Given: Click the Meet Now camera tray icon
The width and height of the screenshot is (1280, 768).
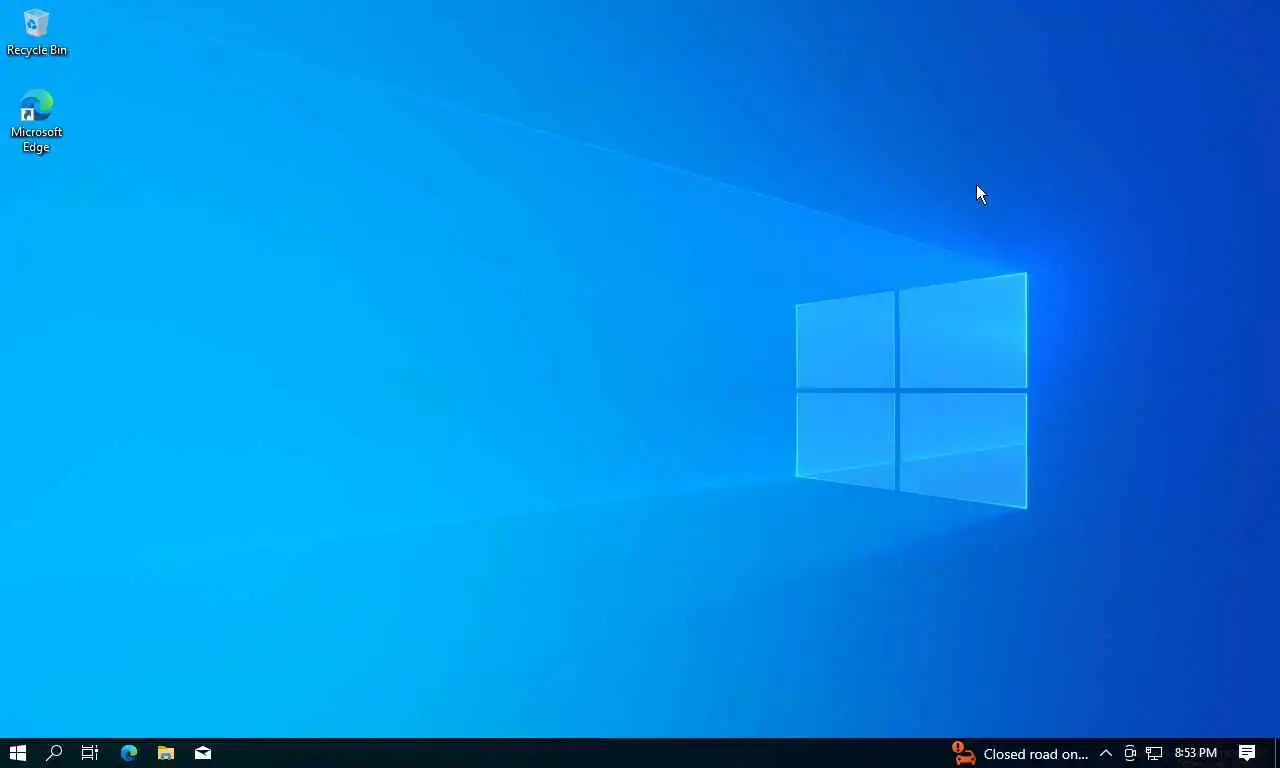Looking at the screenshot, I should [x=1130, y=753].
